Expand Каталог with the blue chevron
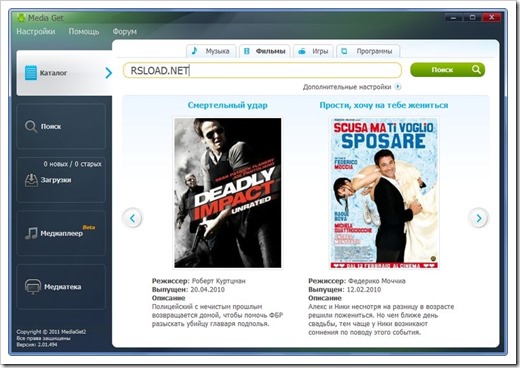The image size is (520, 368). (x=108, y=73)
